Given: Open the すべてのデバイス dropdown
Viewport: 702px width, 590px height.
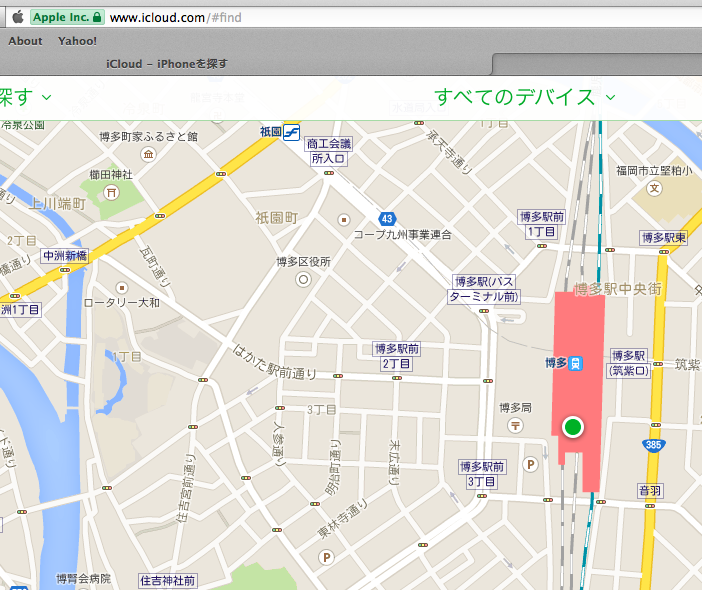Looking at the screenshot, I should 524,97.
